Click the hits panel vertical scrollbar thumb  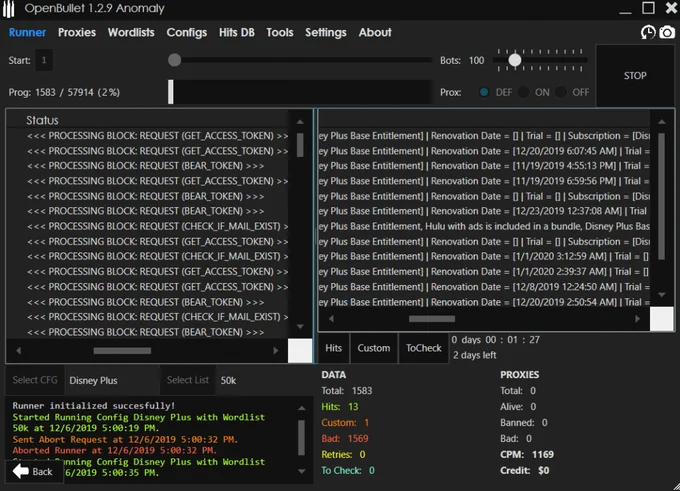662,196
